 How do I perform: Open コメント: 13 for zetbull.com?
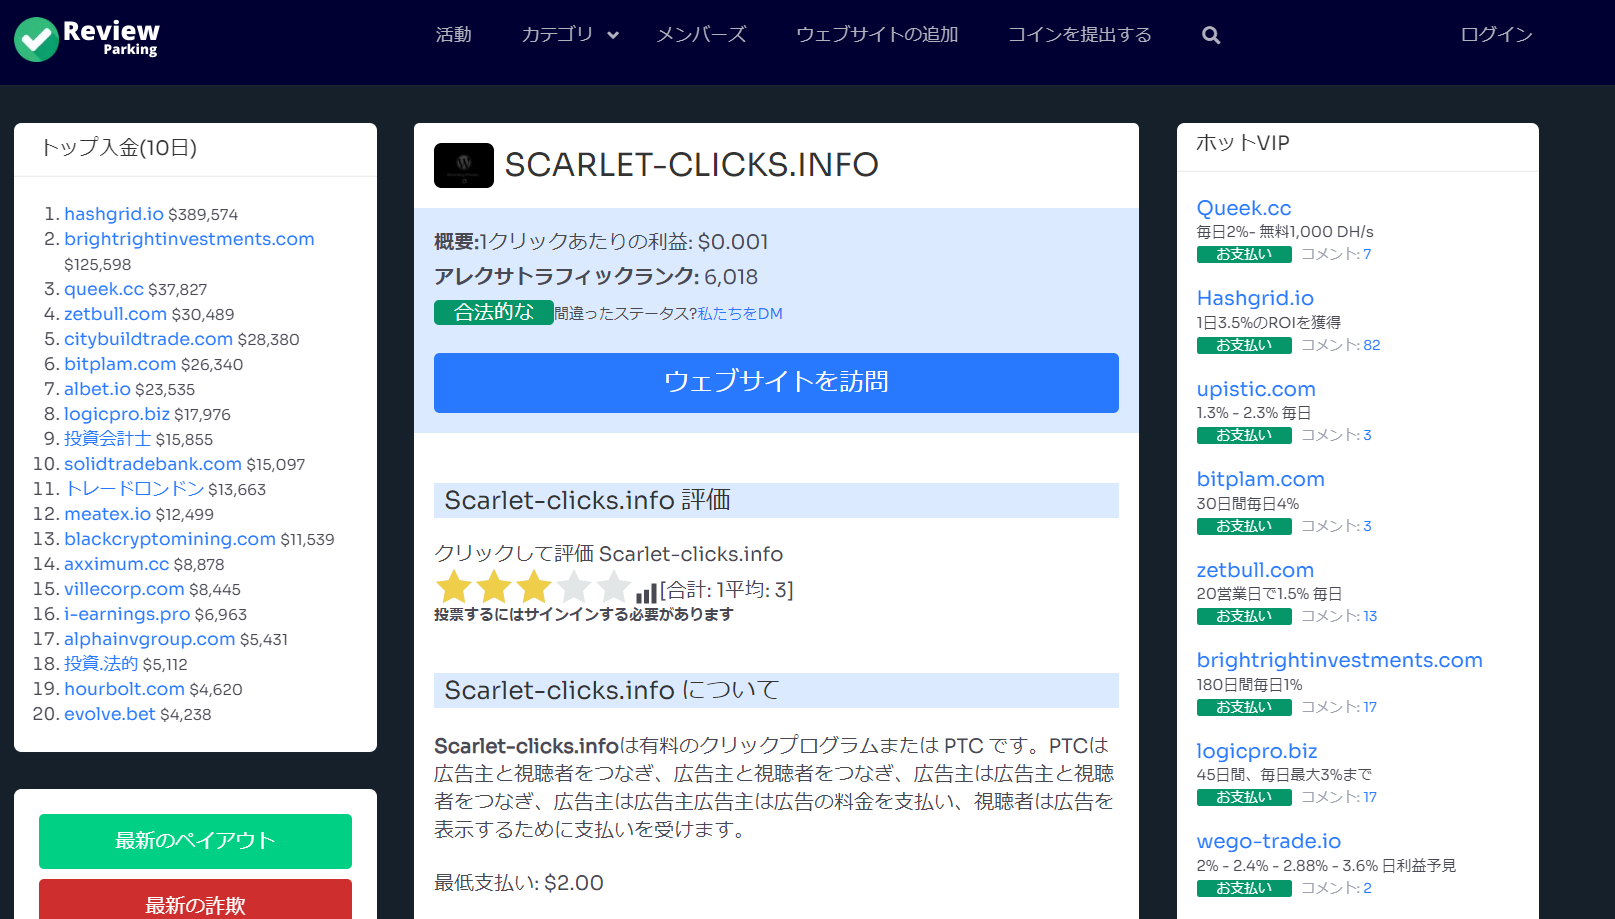(x=1339, y=616)
